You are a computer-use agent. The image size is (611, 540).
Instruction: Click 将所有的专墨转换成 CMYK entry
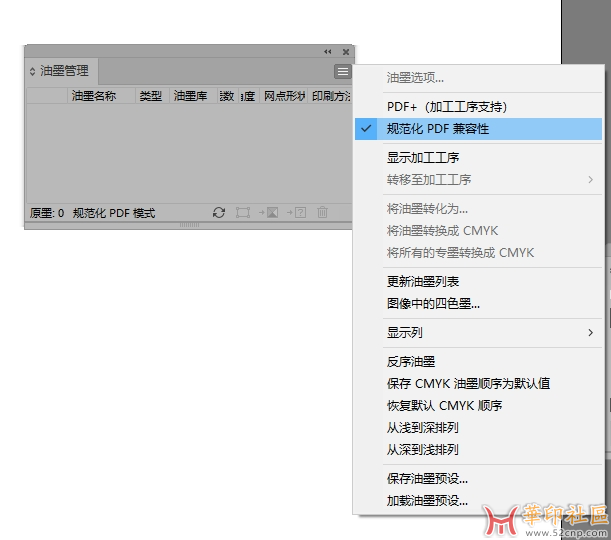click(479, 253)
